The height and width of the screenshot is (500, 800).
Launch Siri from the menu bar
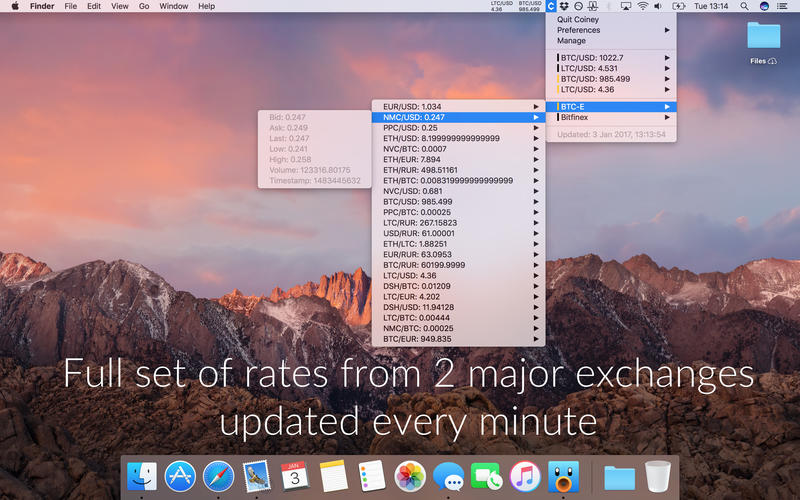[x=764, y=6]
